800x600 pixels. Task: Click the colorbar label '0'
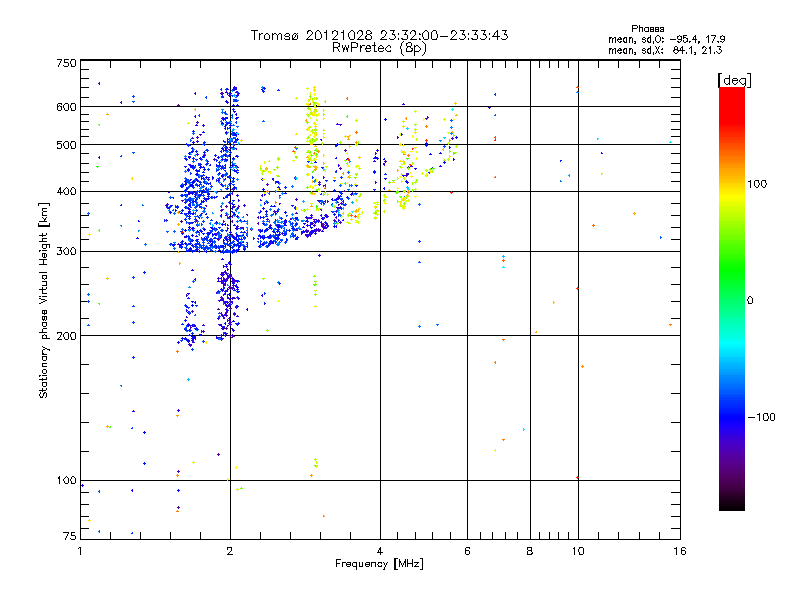(x=750, y=301)
